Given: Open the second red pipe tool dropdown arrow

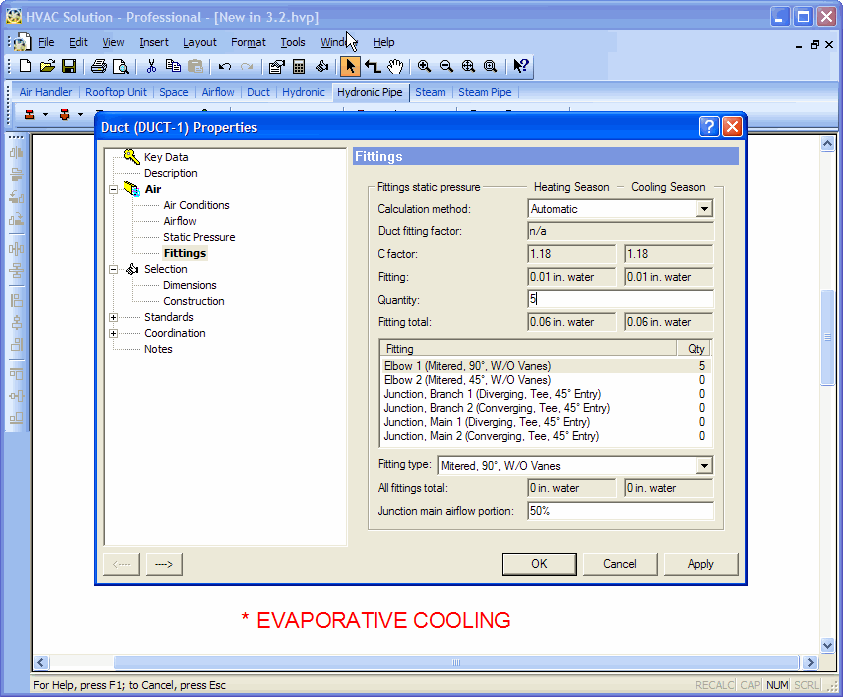Looking at the screenshot, I should pos(80,115).
